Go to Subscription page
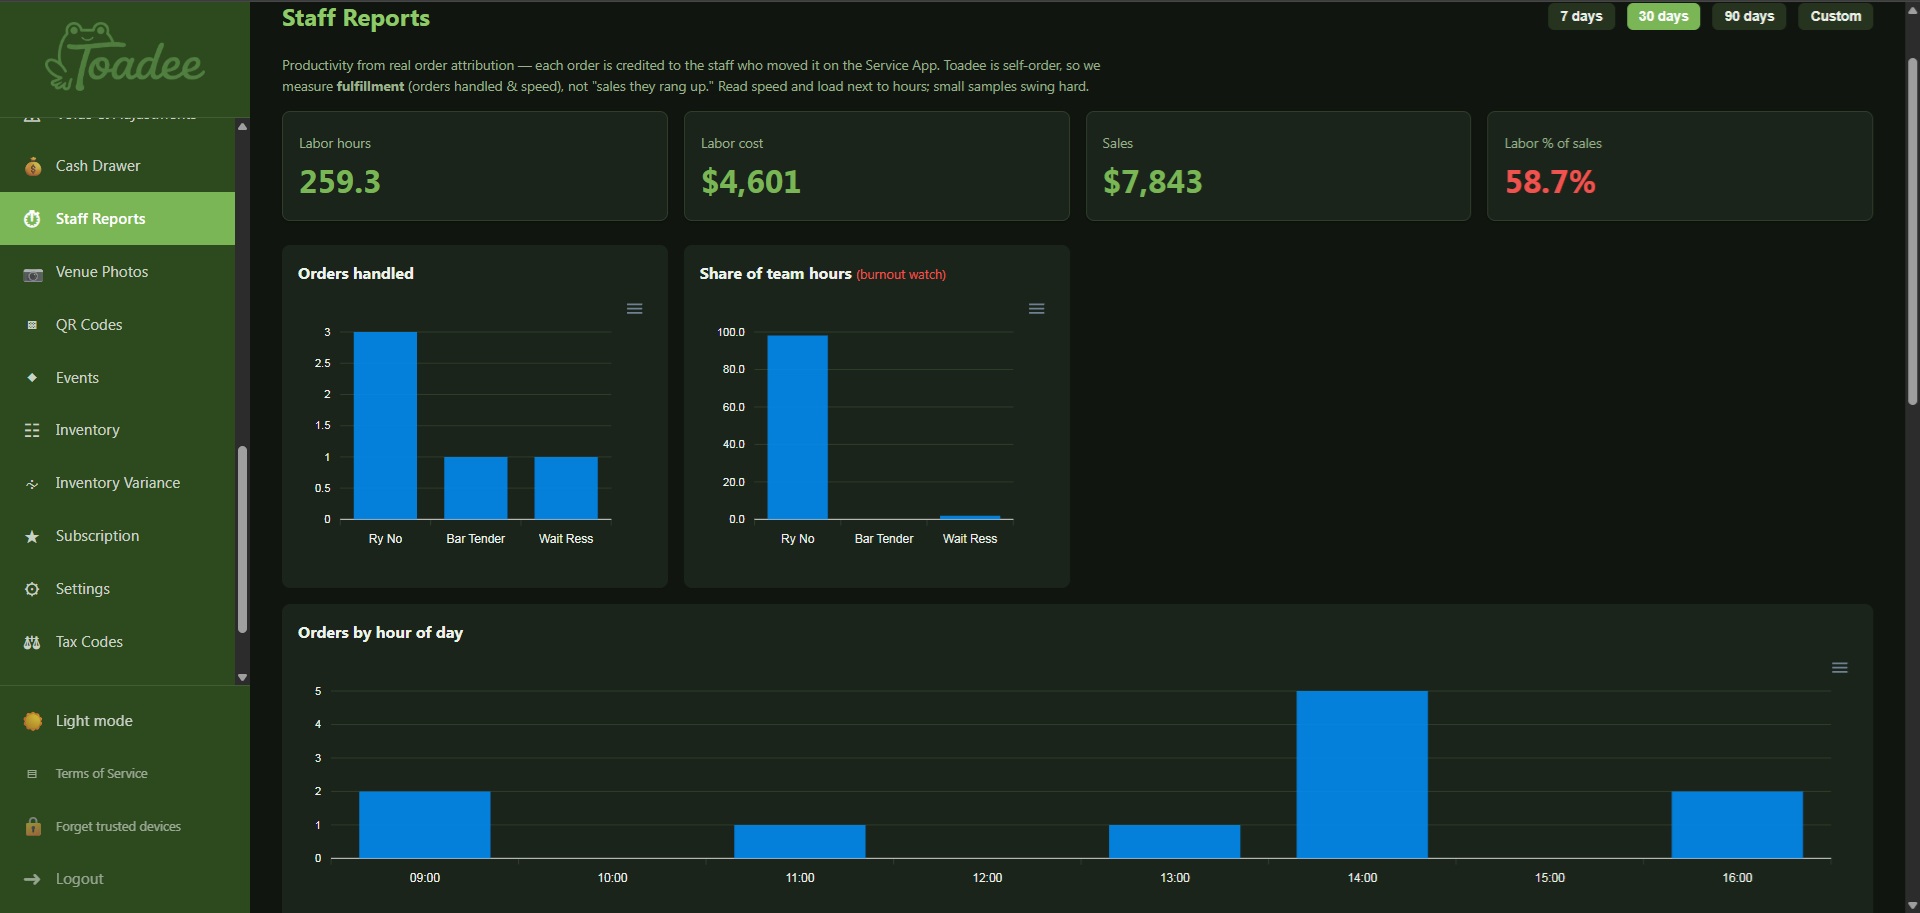 point(117,536)
